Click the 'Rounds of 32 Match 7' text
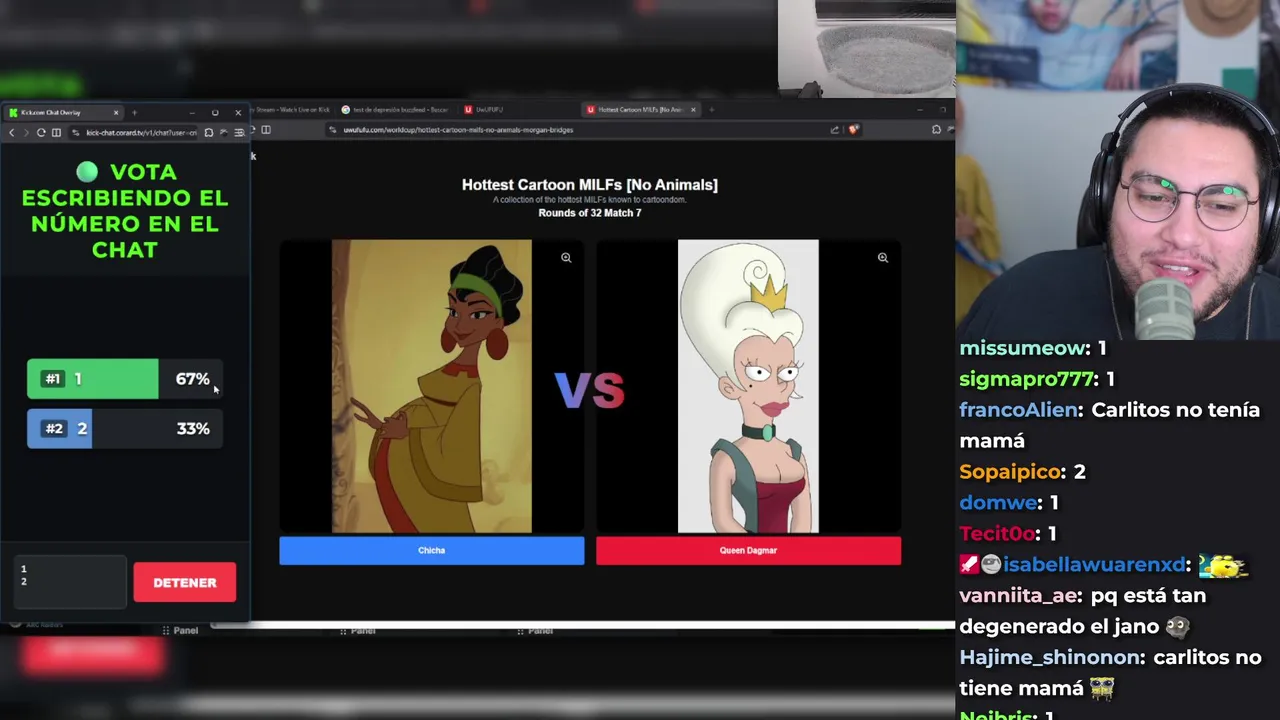The height and width of the screenshot is (720, 1280). click(590, 213)
